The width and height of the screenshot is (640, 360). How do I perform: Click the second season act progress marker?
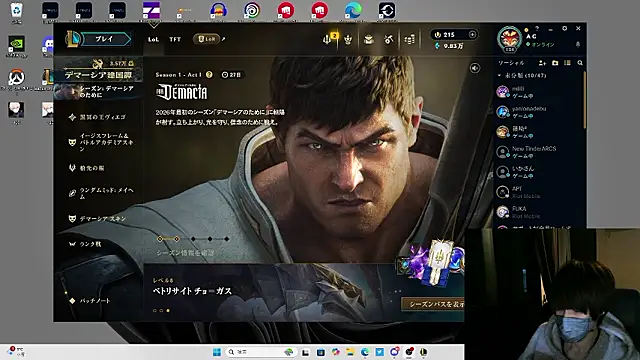click(177, 239)
